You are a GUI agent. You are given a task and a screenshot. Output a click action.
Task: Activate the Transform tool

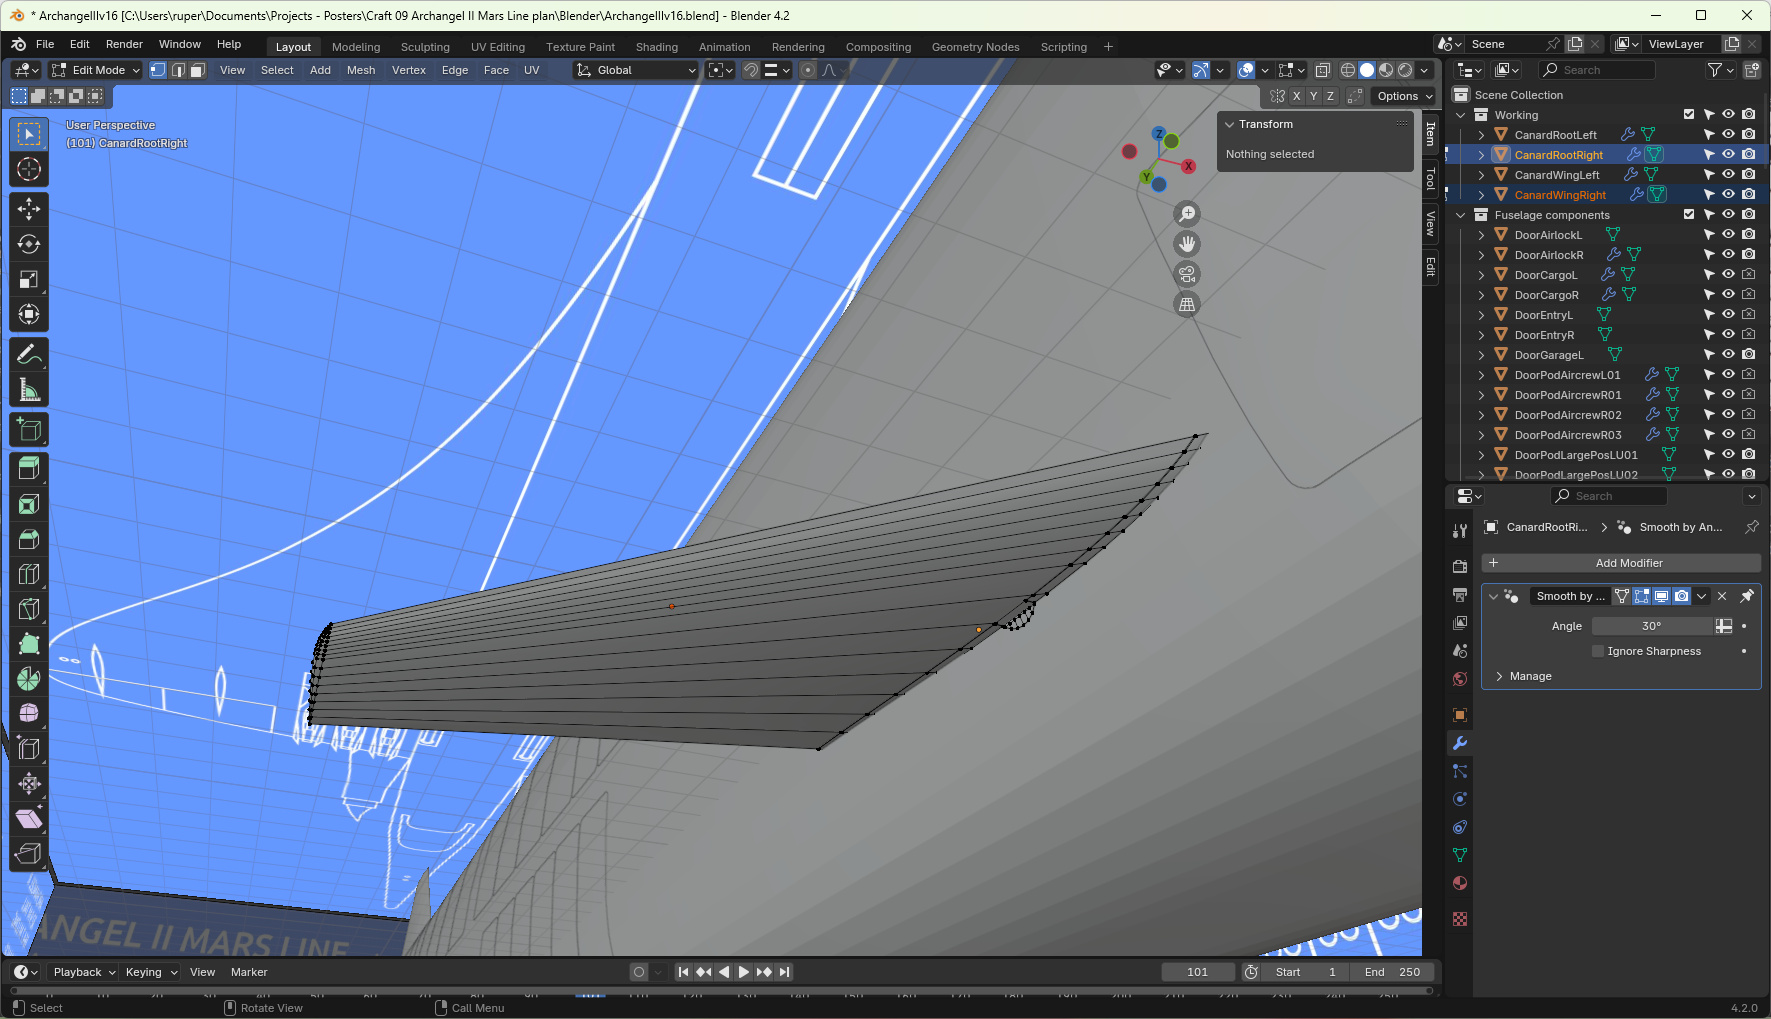coord(29,314)
